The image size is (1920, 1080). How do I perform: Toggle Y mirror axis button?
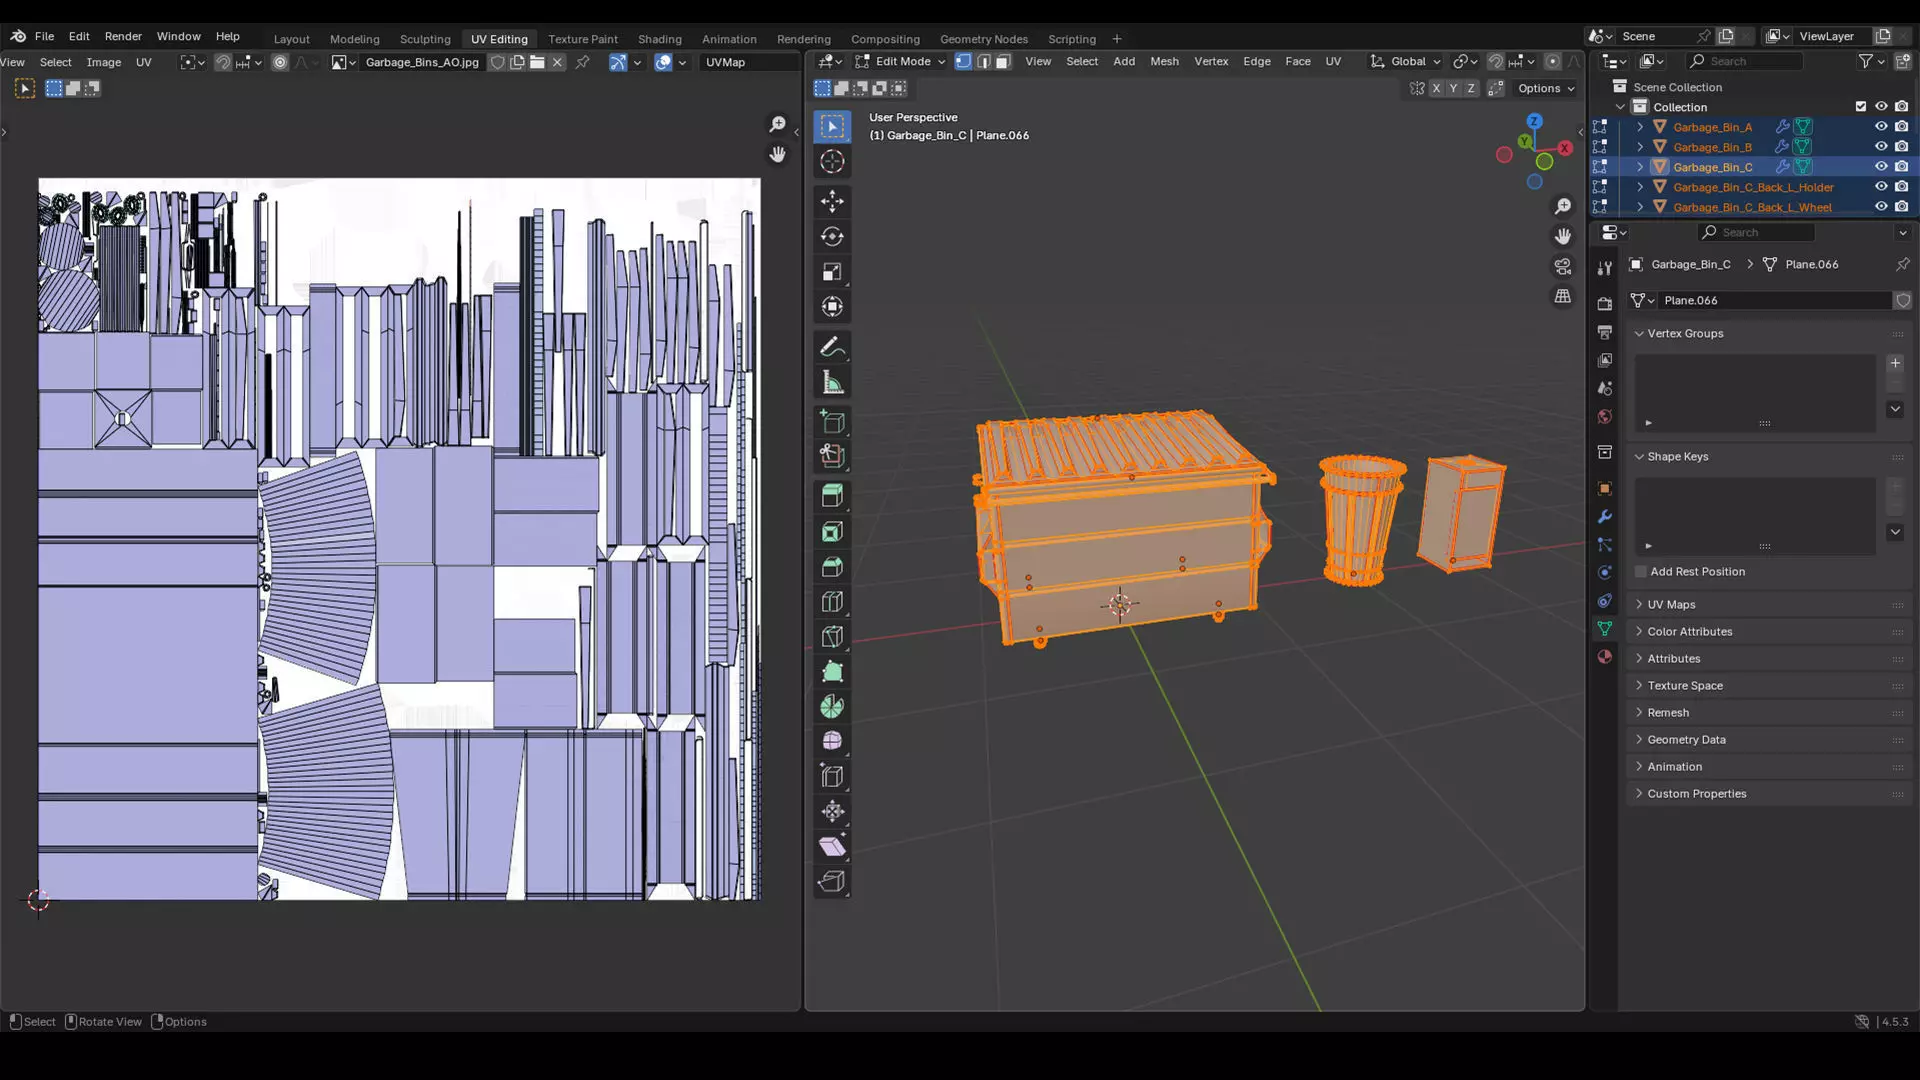point(1453,88)
